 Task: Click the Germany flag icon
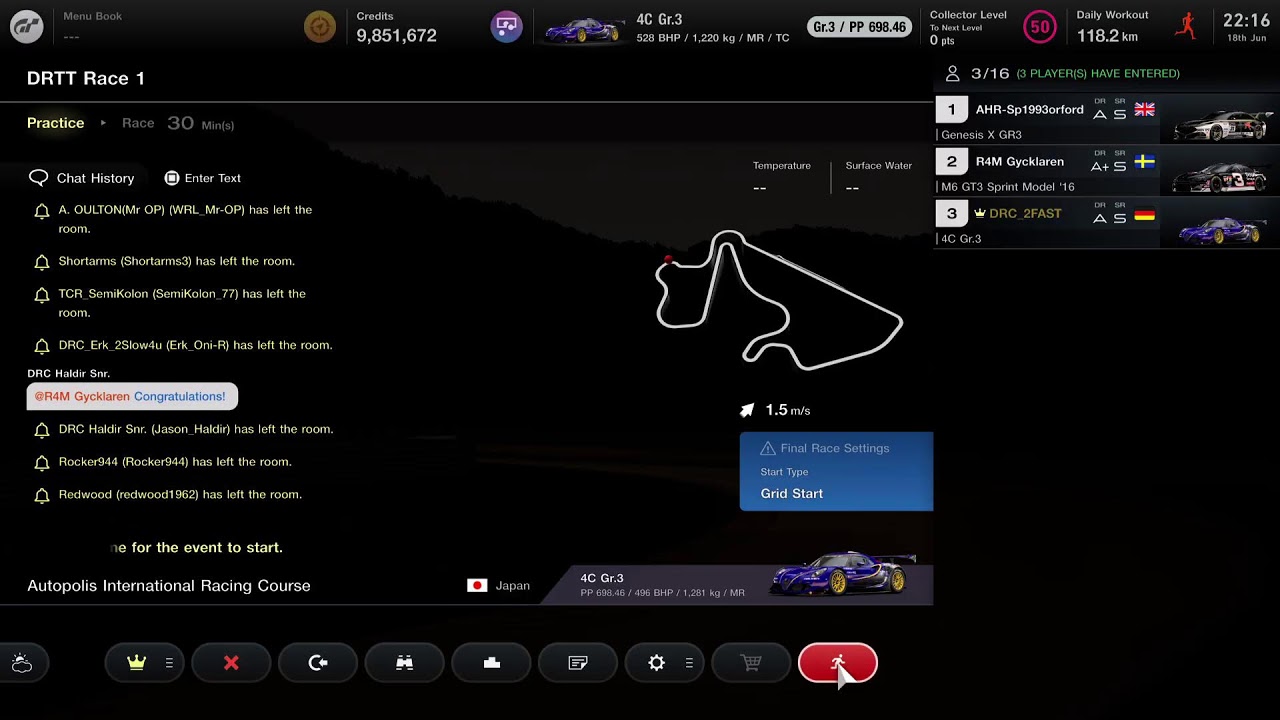point(1145,214)
